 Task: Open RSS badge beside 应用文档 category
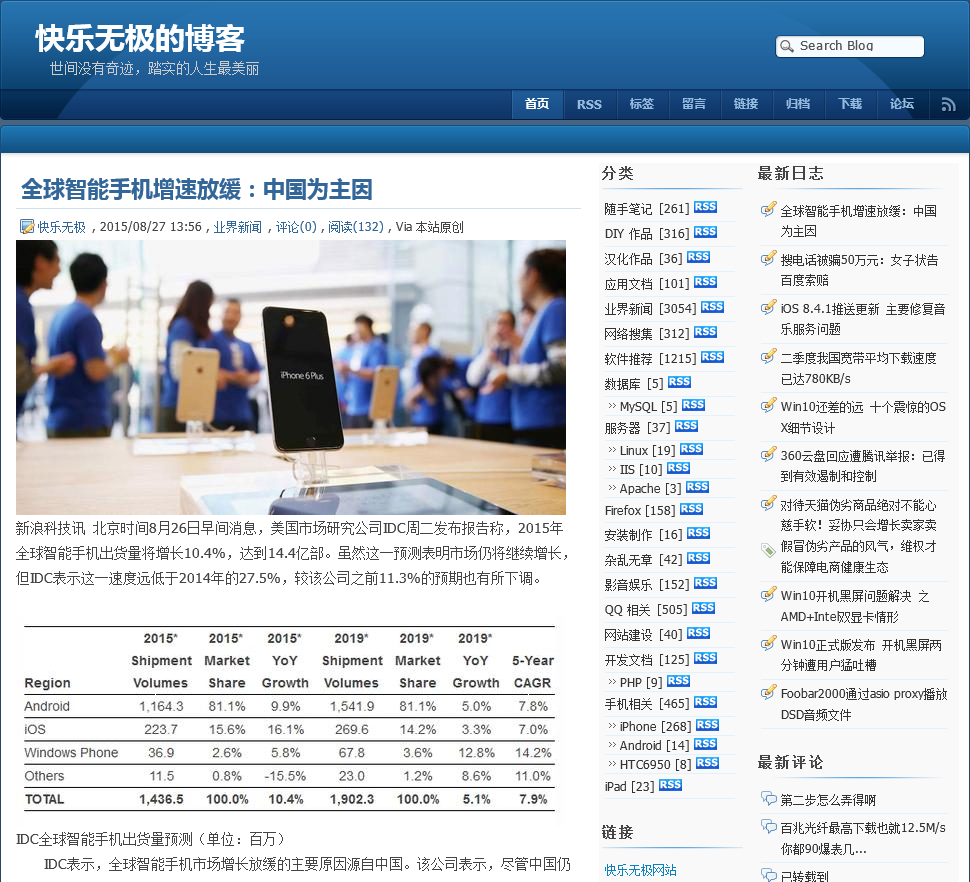point(705,282)
